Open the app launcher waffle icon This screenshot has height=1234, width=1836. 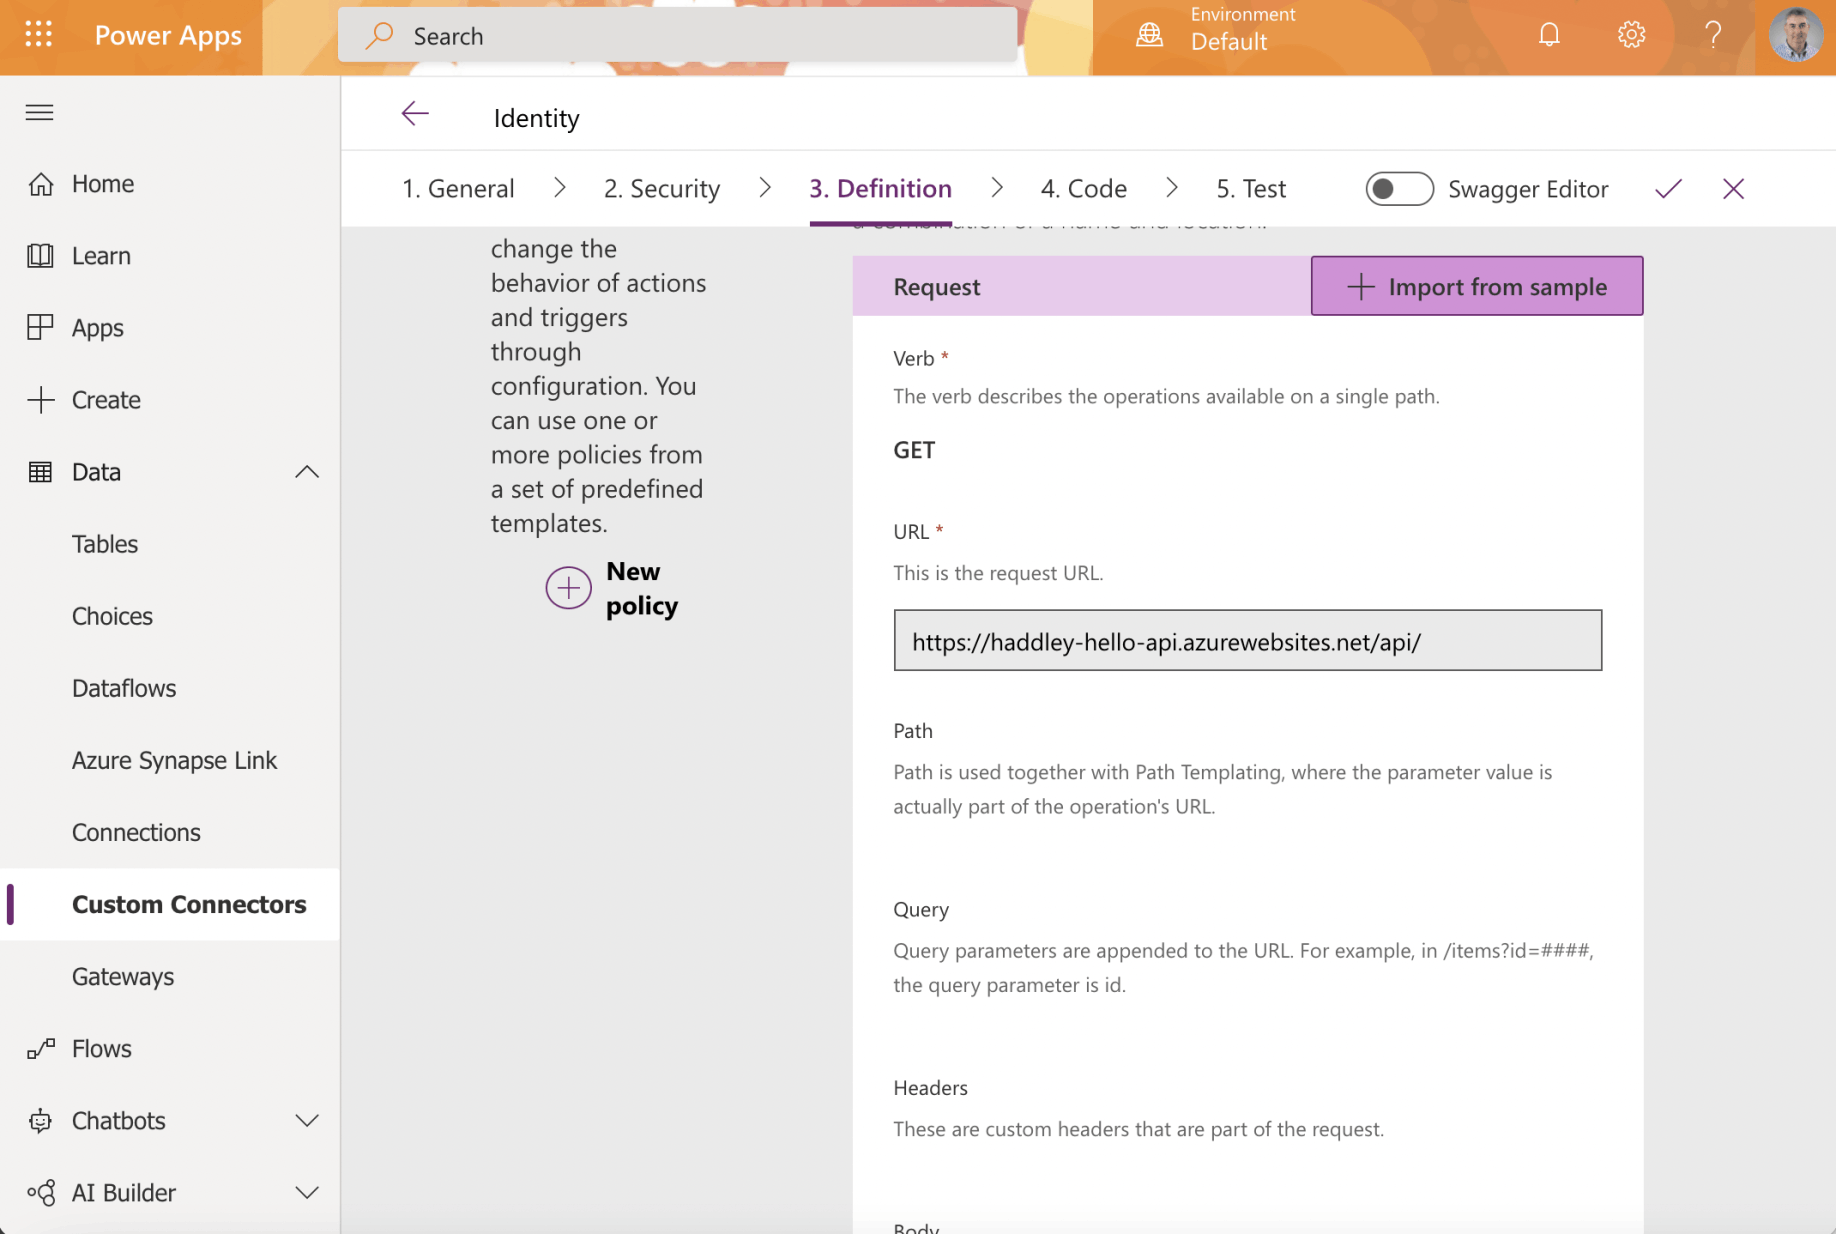tap(38, 35)
